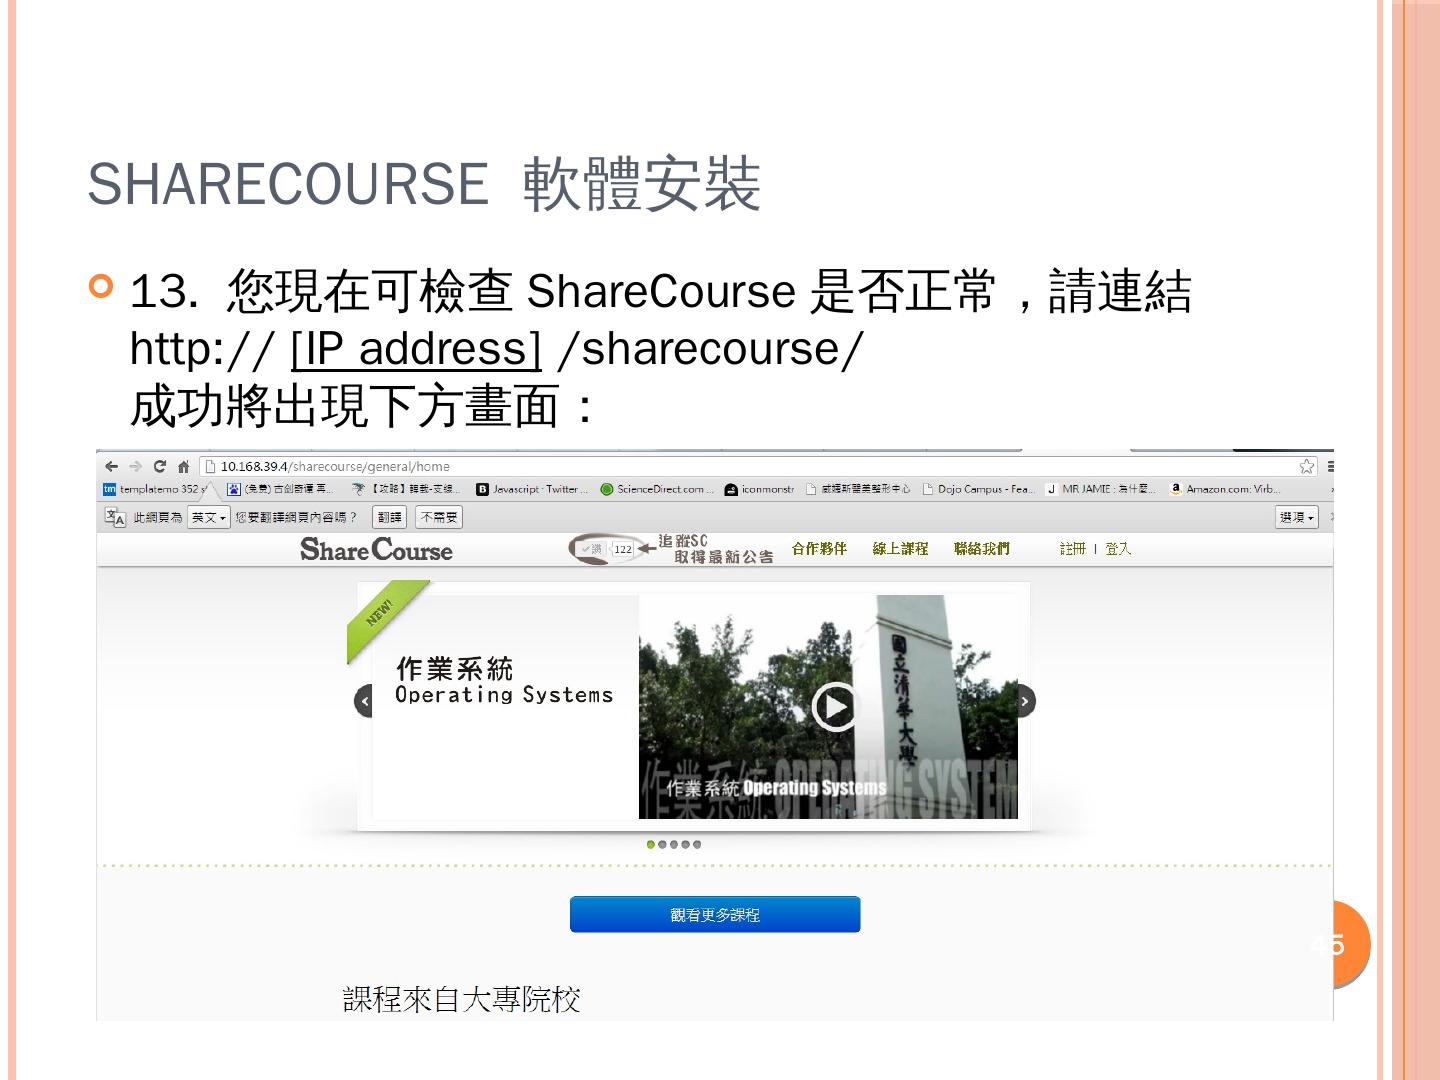Open the 線上課程 menu item
This screenshot has height=1080, width=1440.
pos(900,548)
